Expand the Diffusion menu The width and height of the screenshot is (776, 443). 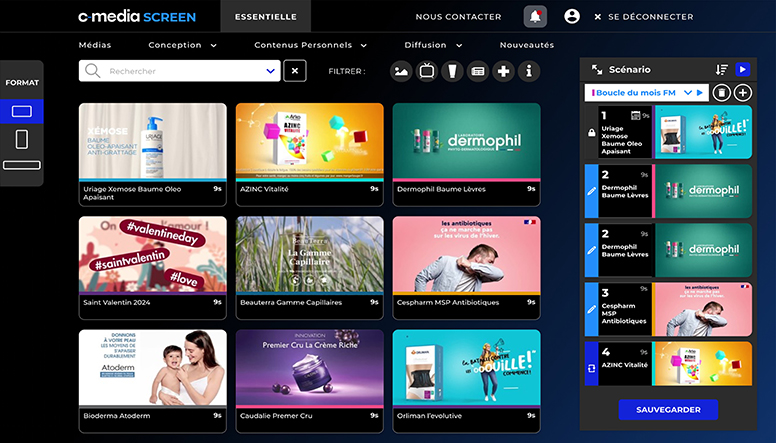[x=433, y=45]
